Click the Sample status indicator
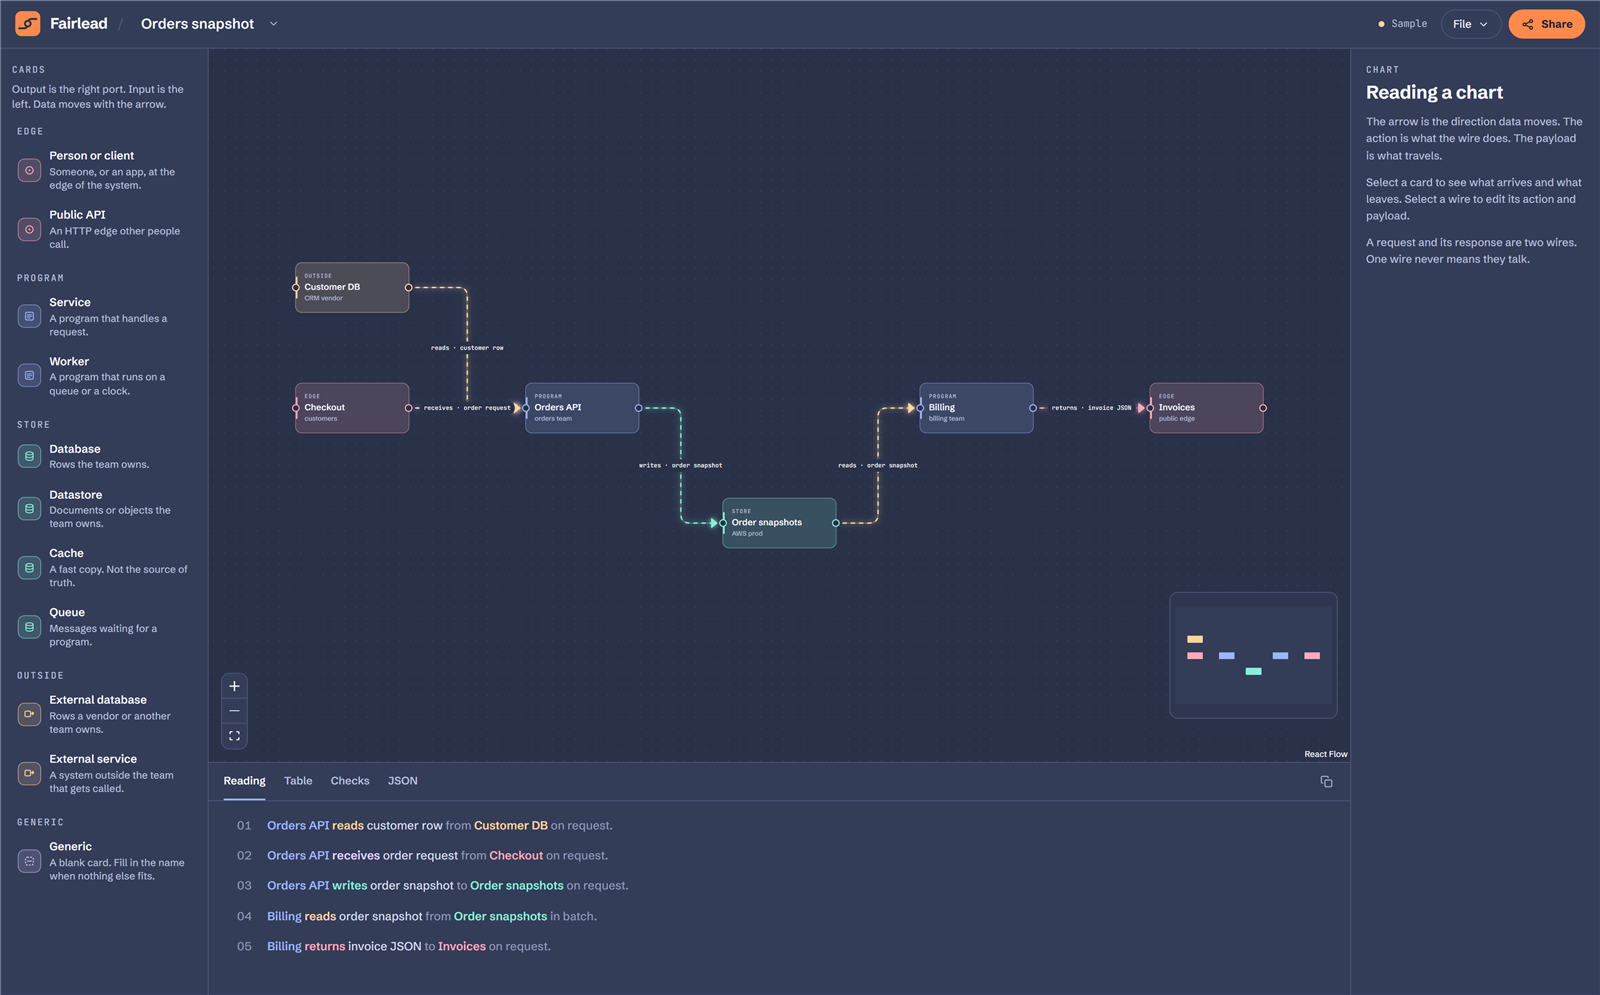 (x=1403, y=24)
